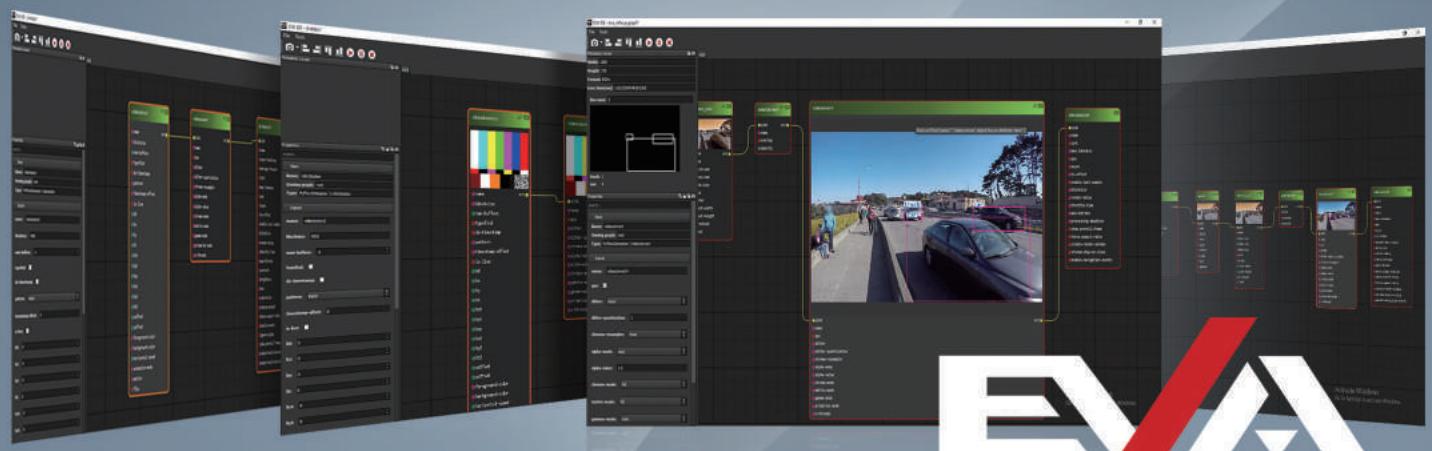Toggle the sync checkbox in the properties panel

pyautogui.click(x=605, y=286)
